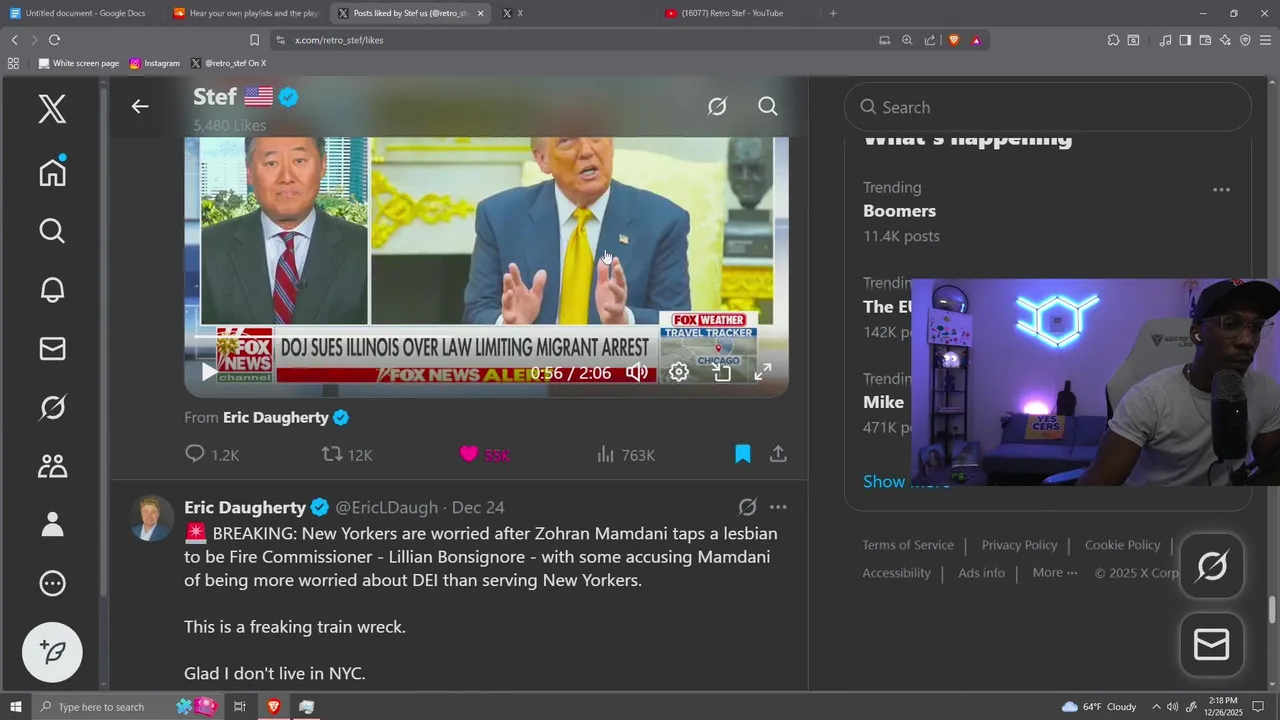This screenshot has height=720, width=1280.
Task: Toggle picture-in-picture on video
Action: [x=721, y=372]
